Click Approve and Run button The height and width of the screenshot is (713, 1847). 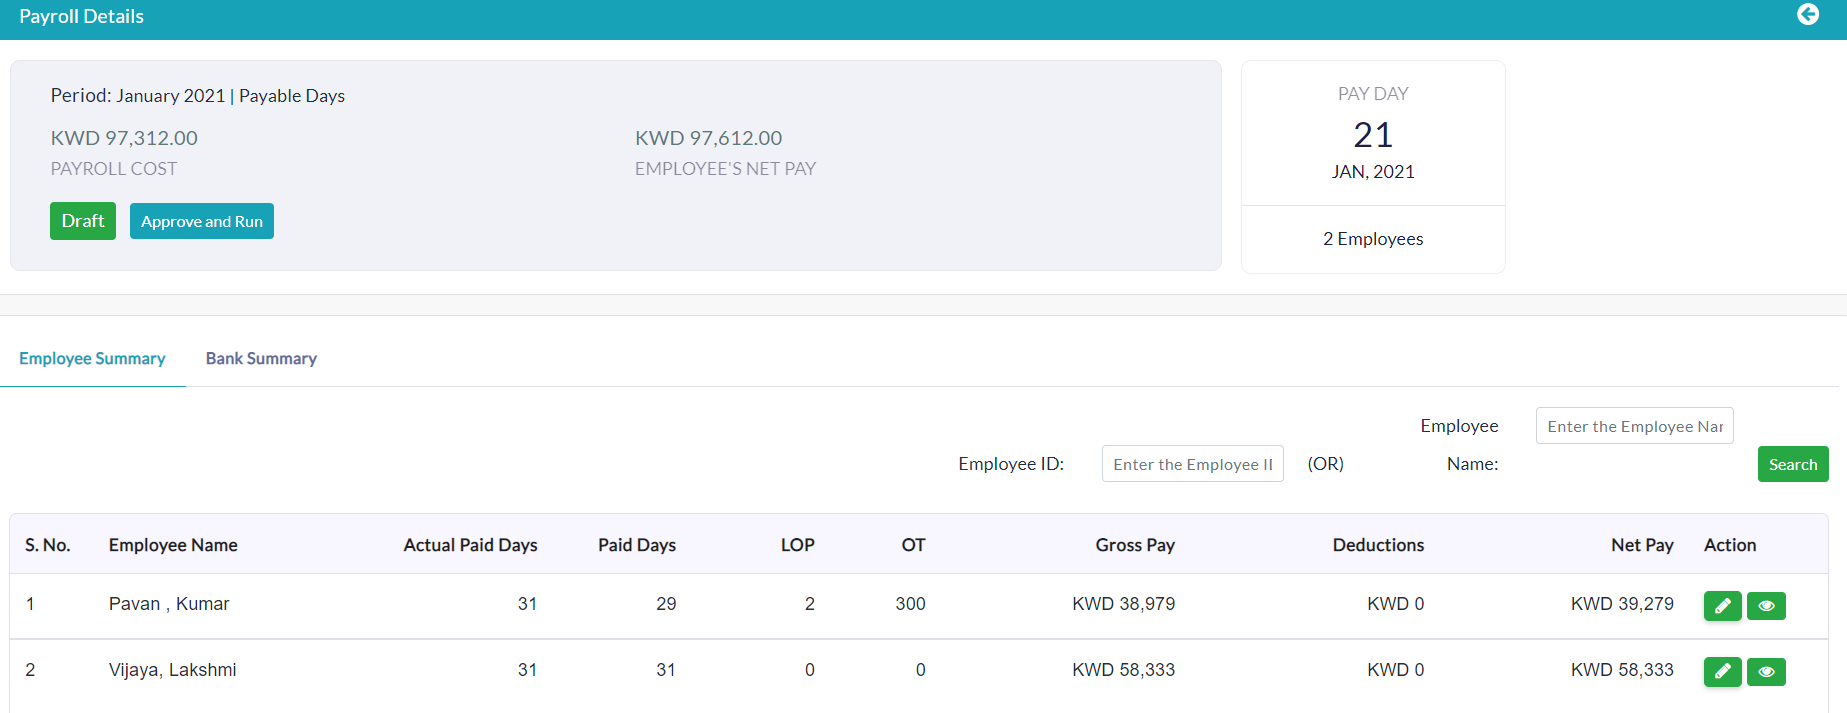202,221
